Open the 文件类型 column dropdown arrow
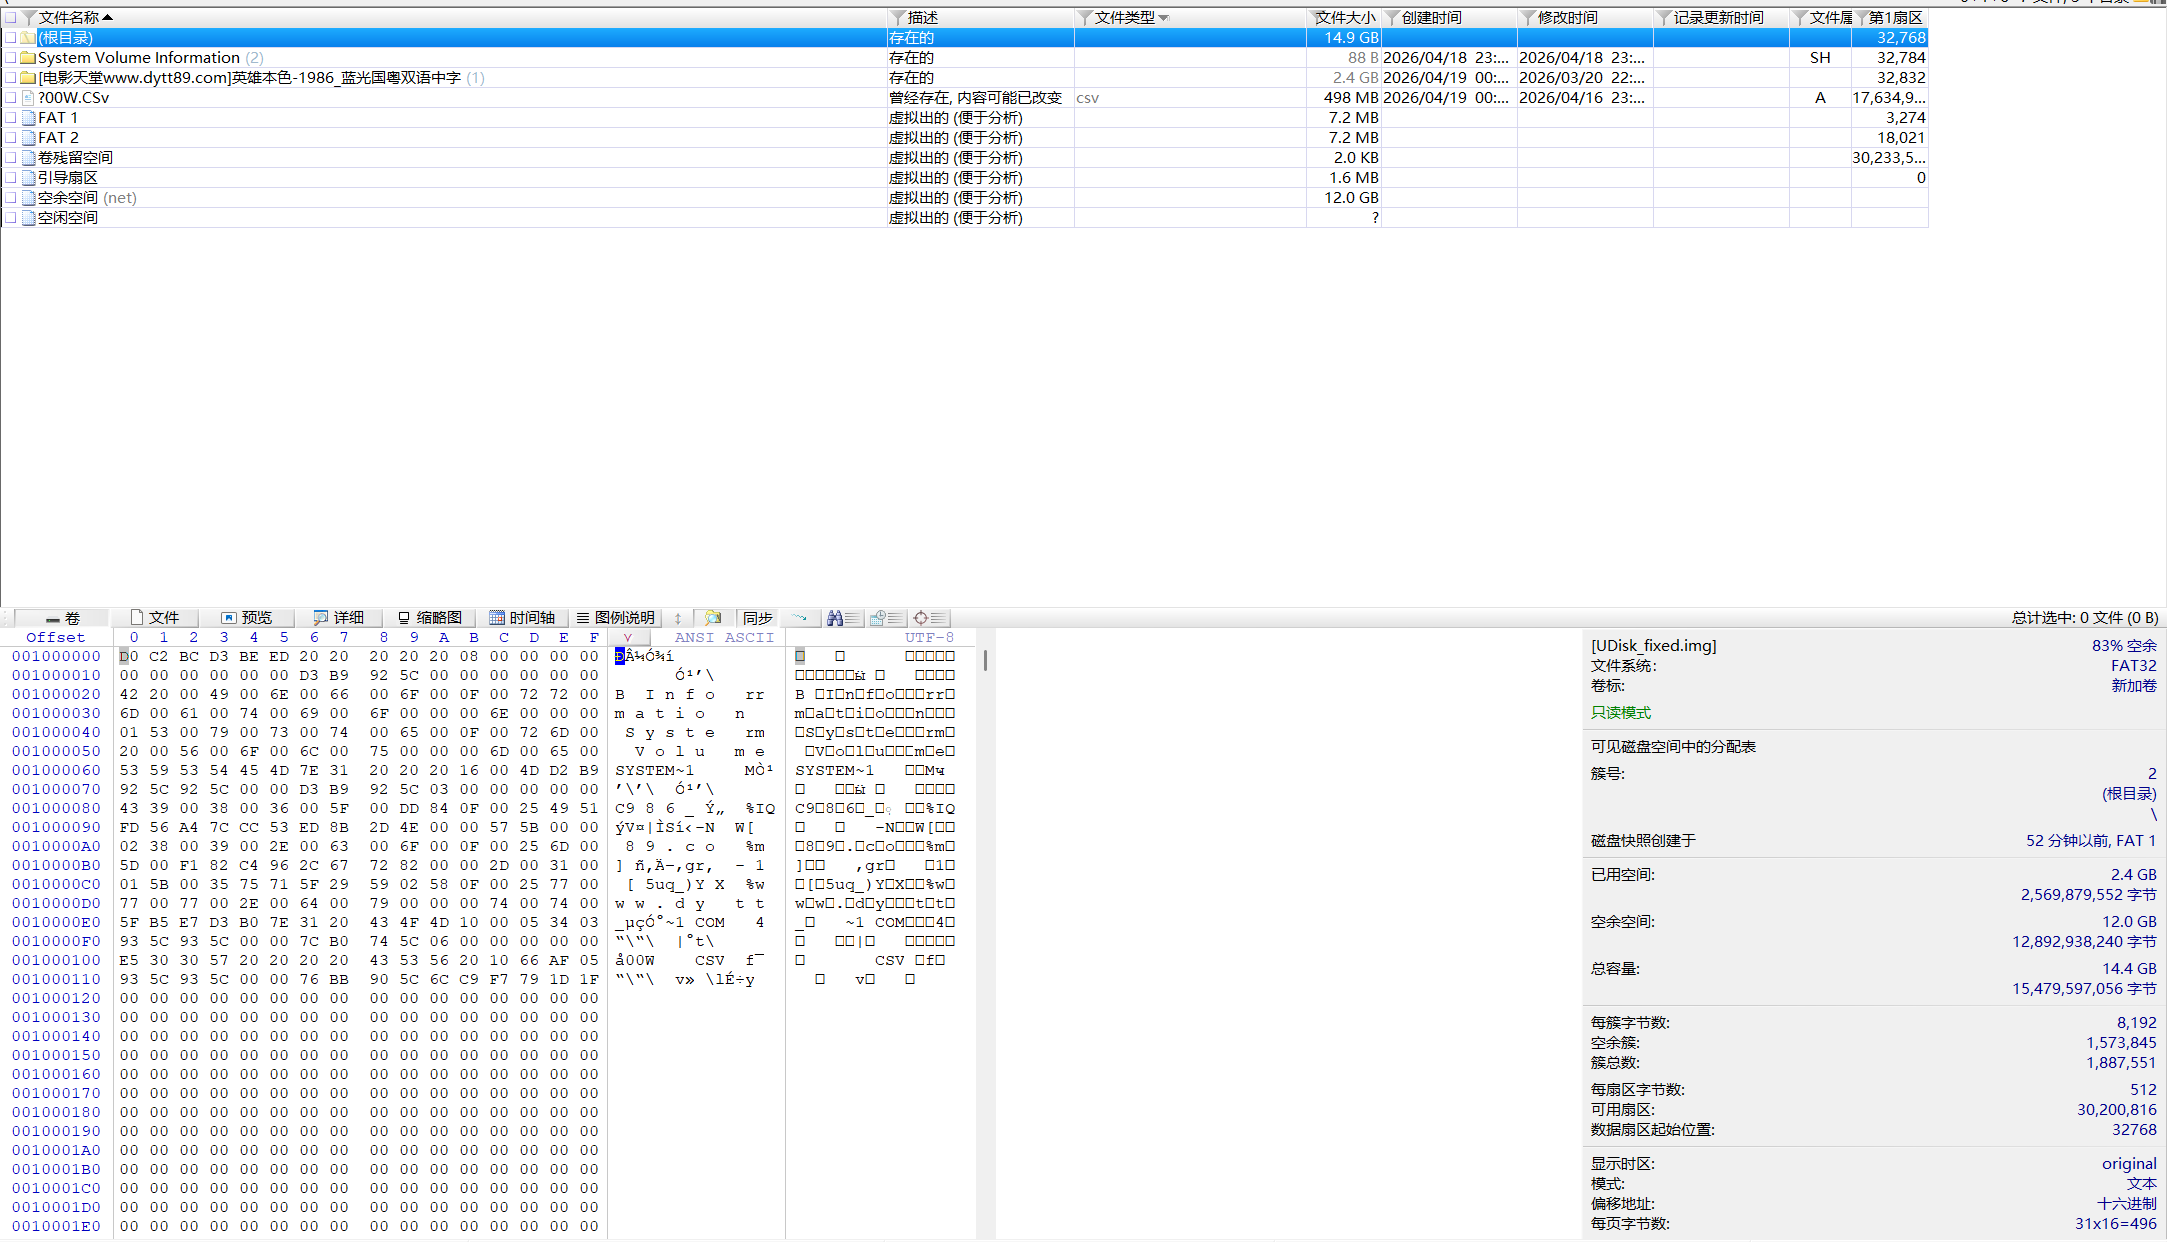2167x1242 pixels. (1164, 18)
